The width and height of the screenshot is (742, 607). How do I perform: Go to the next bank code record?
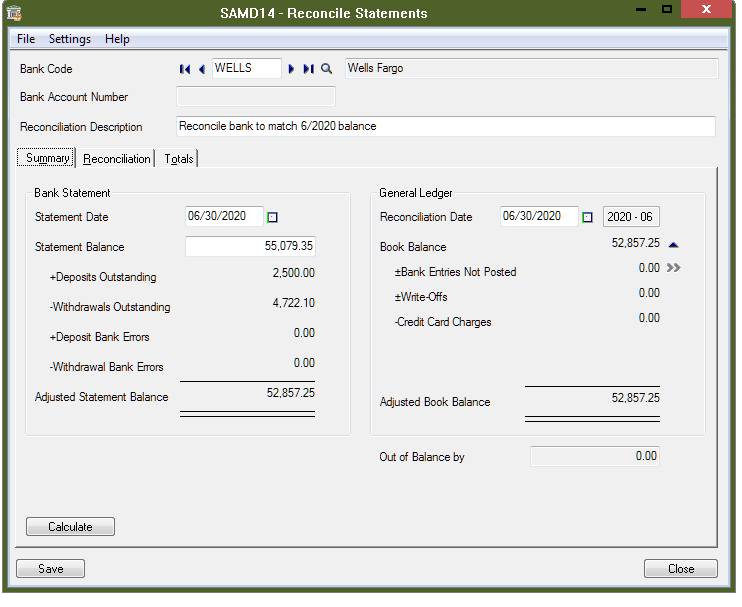pyautogui.click(x=292, y=69)
